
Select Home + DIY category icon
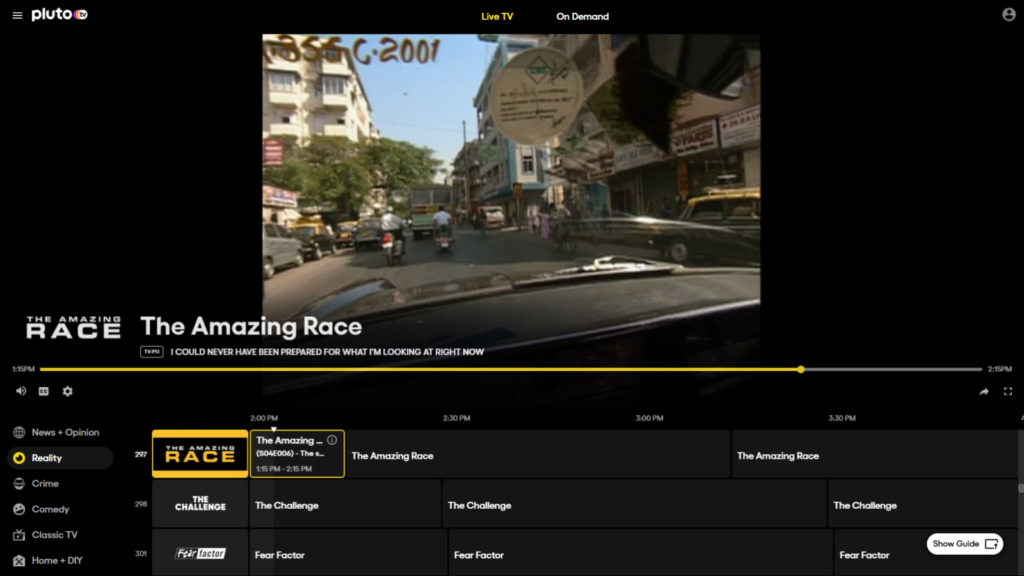19,560
